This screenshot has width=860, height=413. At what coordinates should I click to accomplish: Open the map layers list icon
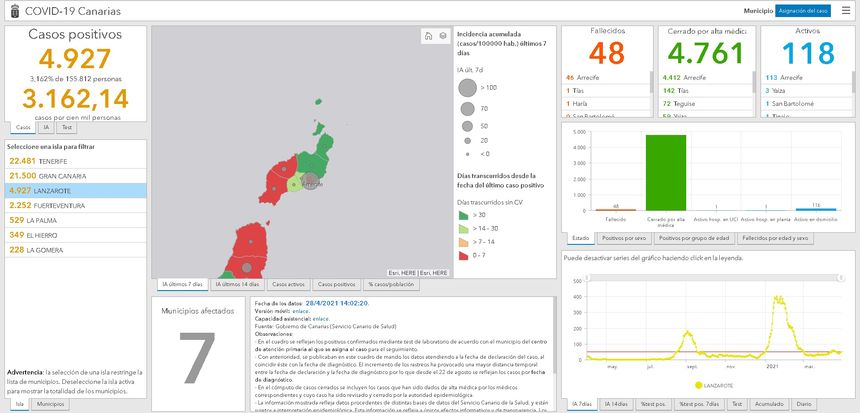click(x=442, y=36)
